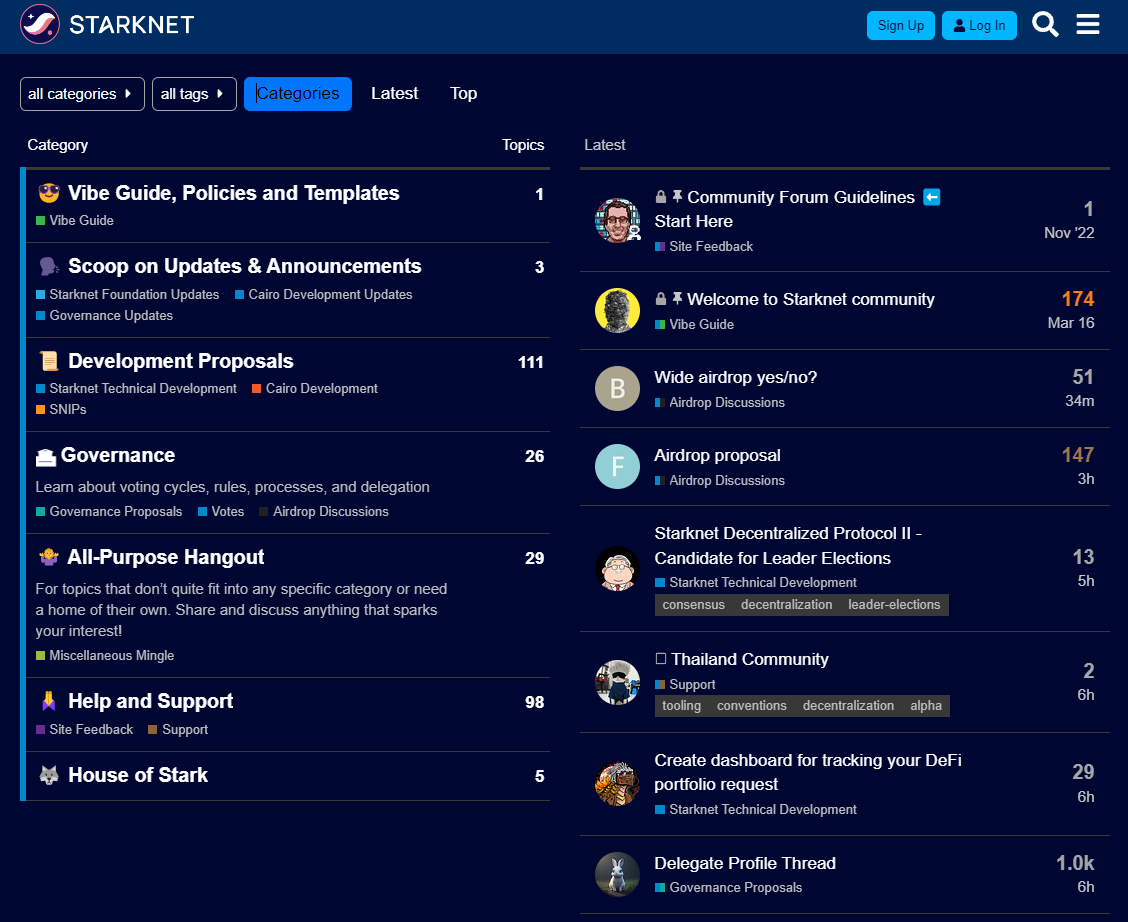The width and height of the screenshot is (1128, 922).
Task: Open Governance Updates subcategory
Action: click(x=104, y=316)
